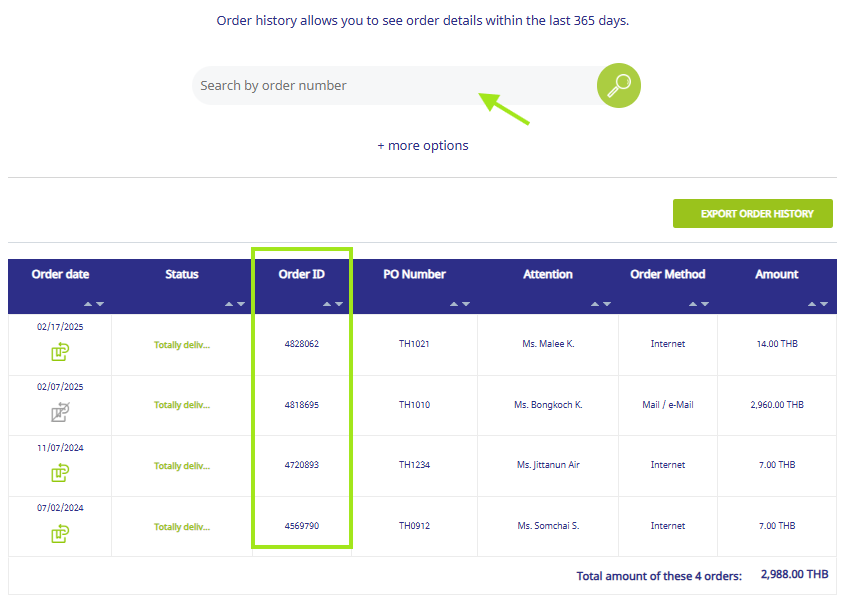Sort Order ID column descending arrow
This screenshot has width=844, height=601.
pyautogui.click(x=339, y=303)
